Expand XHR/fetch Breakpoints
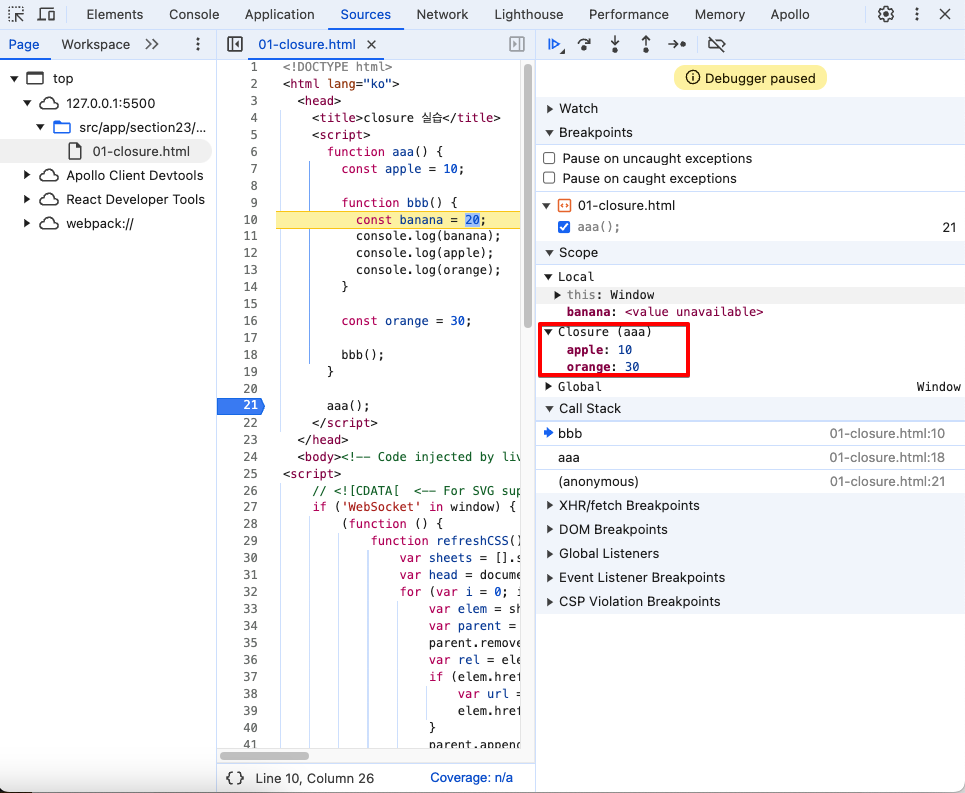 pyautogui.click(x=550, y=506)
